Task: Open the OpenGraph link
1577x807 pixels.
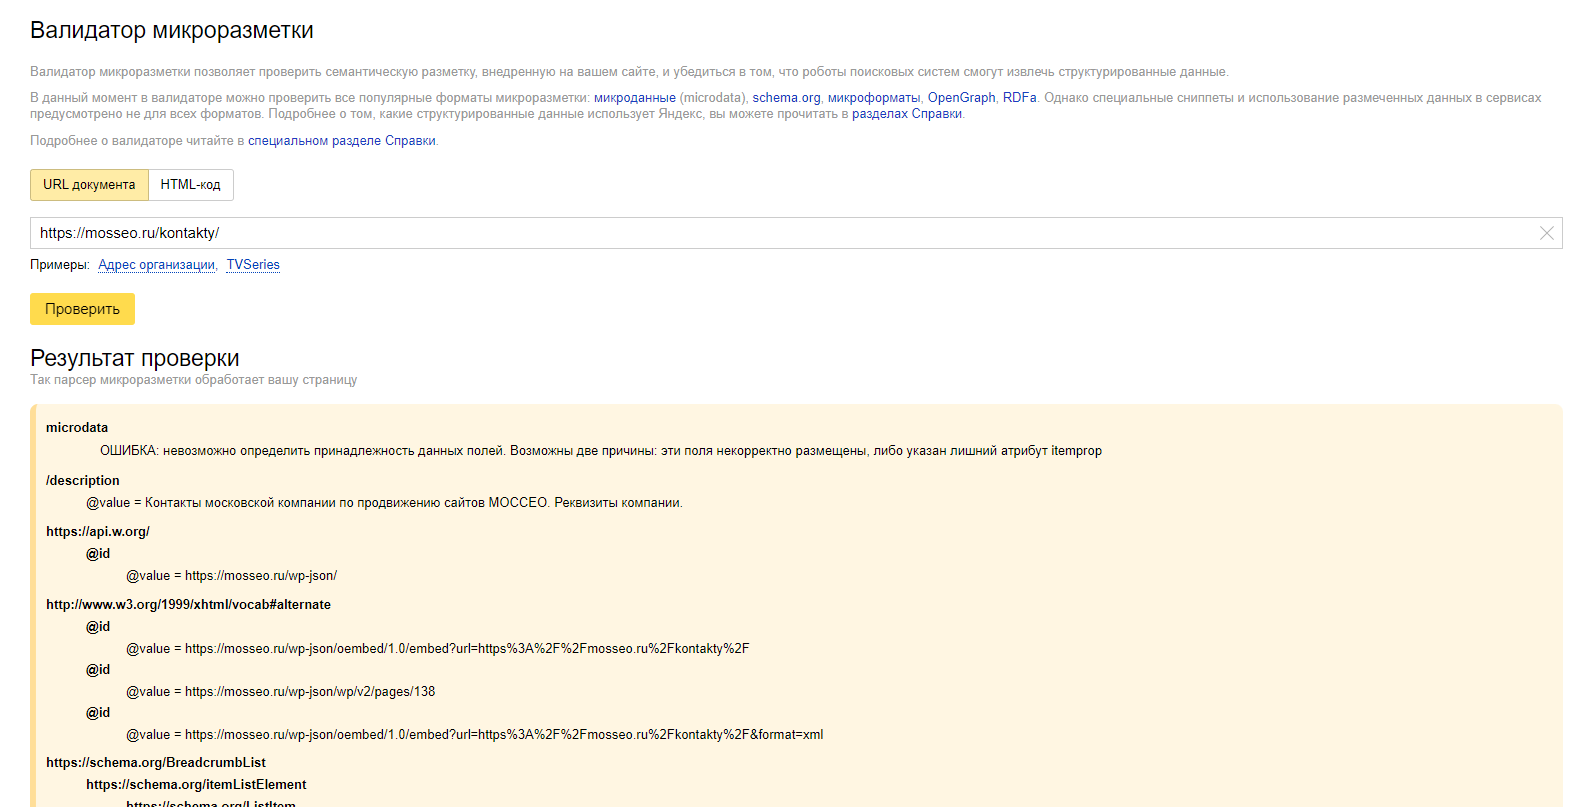Action: point(961,98)
